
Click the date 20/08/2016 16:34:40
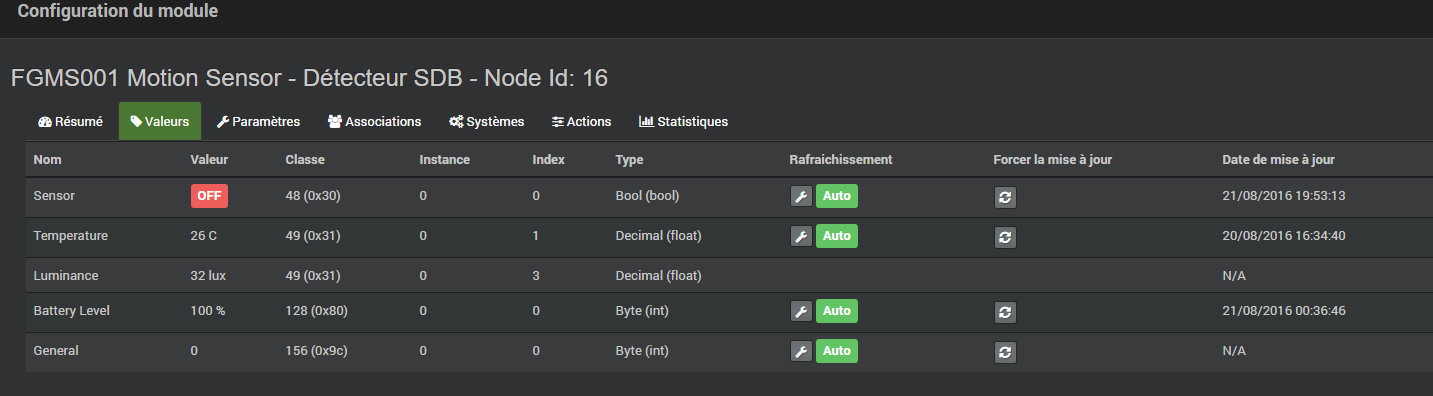point(1284,236)
